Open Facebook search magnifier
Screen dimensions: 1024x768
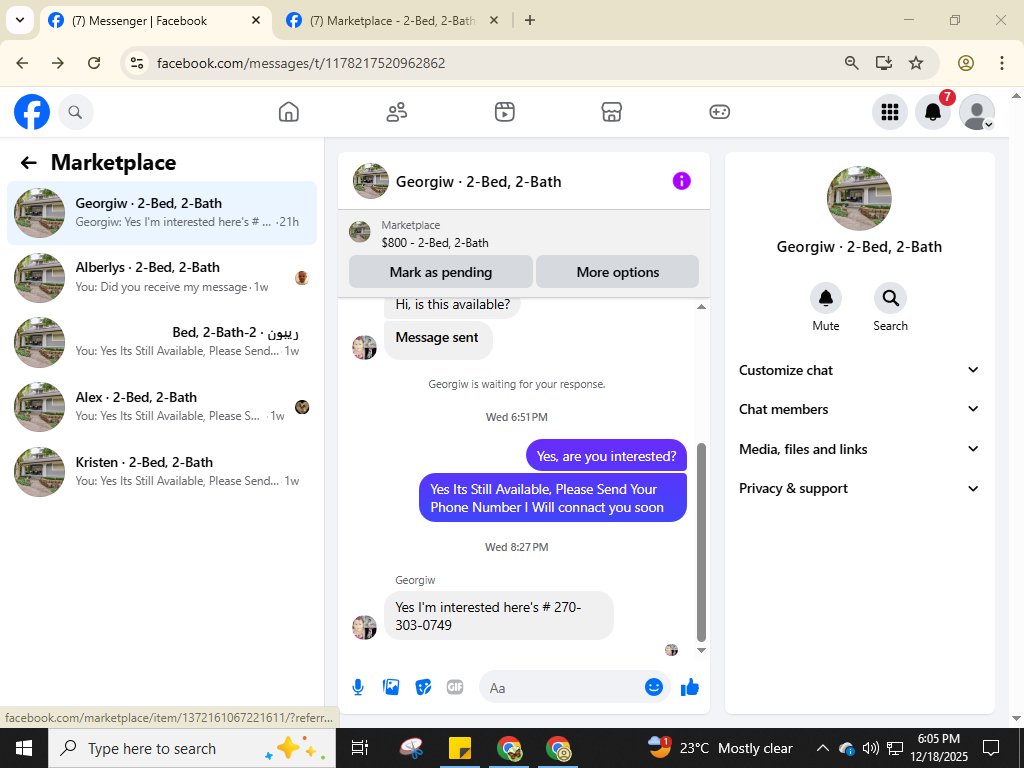pos(76,112)
